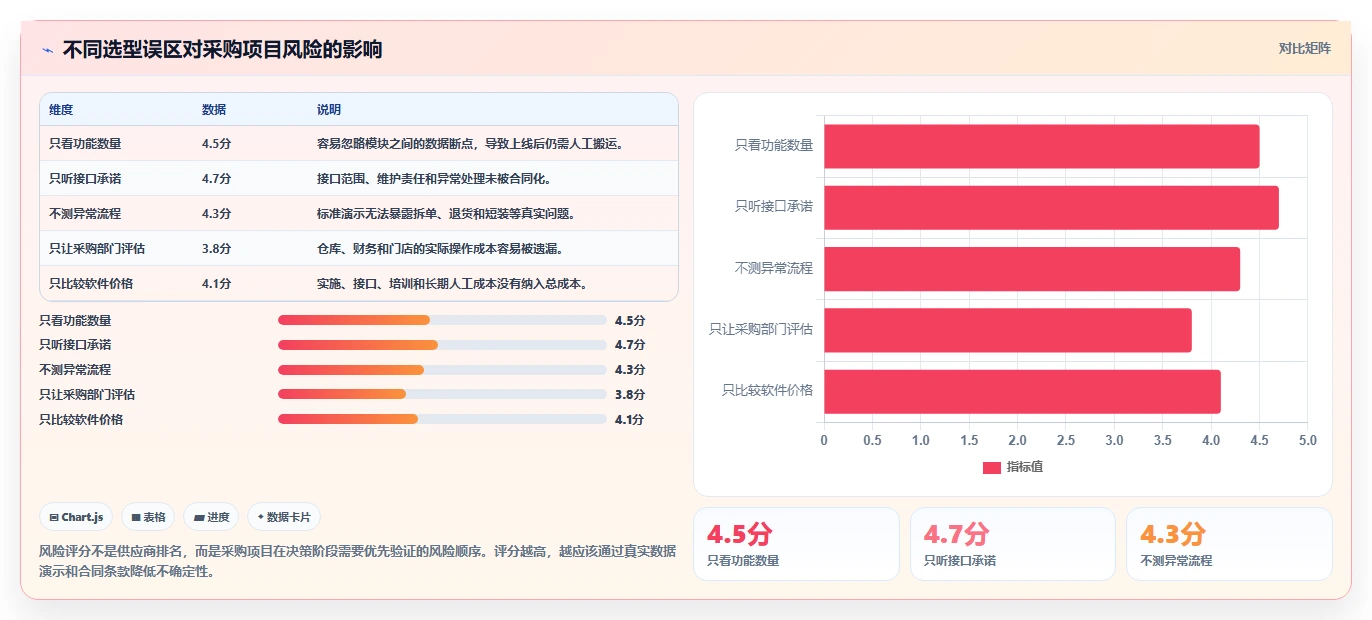This screenshot has height=620, width=1372.
Task: Click the description starting 标准演示无法暴露
Action: tap(446, 214)
